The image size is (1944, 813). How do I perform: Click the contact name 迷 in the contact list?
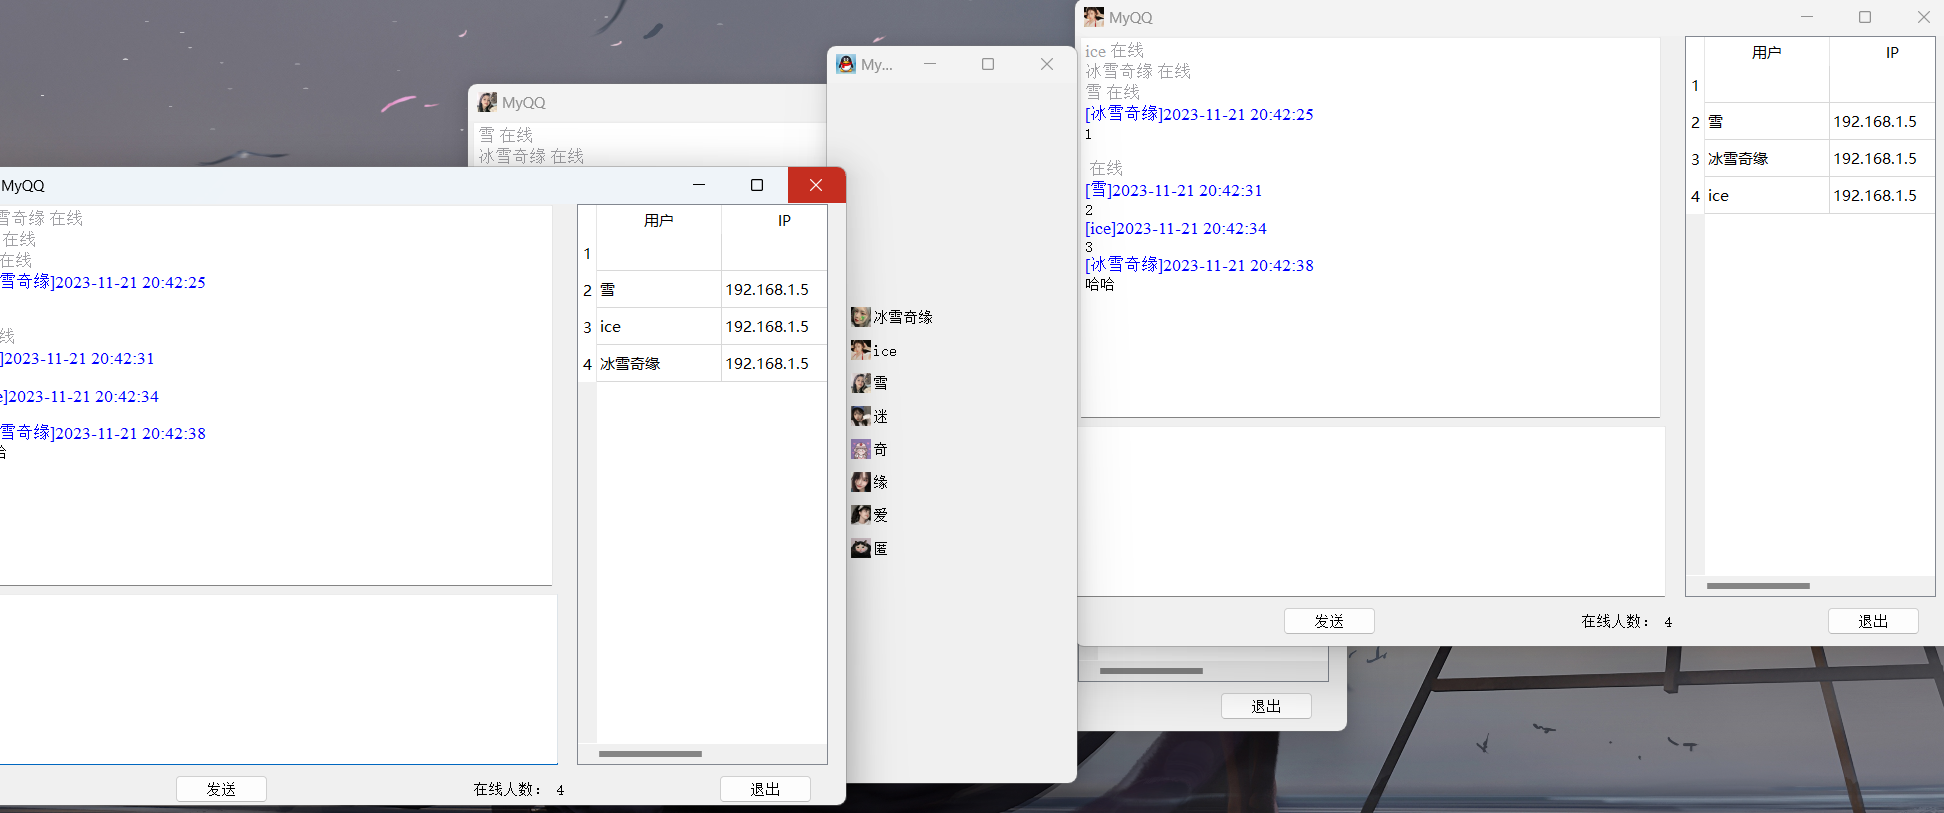coord(880,416)
